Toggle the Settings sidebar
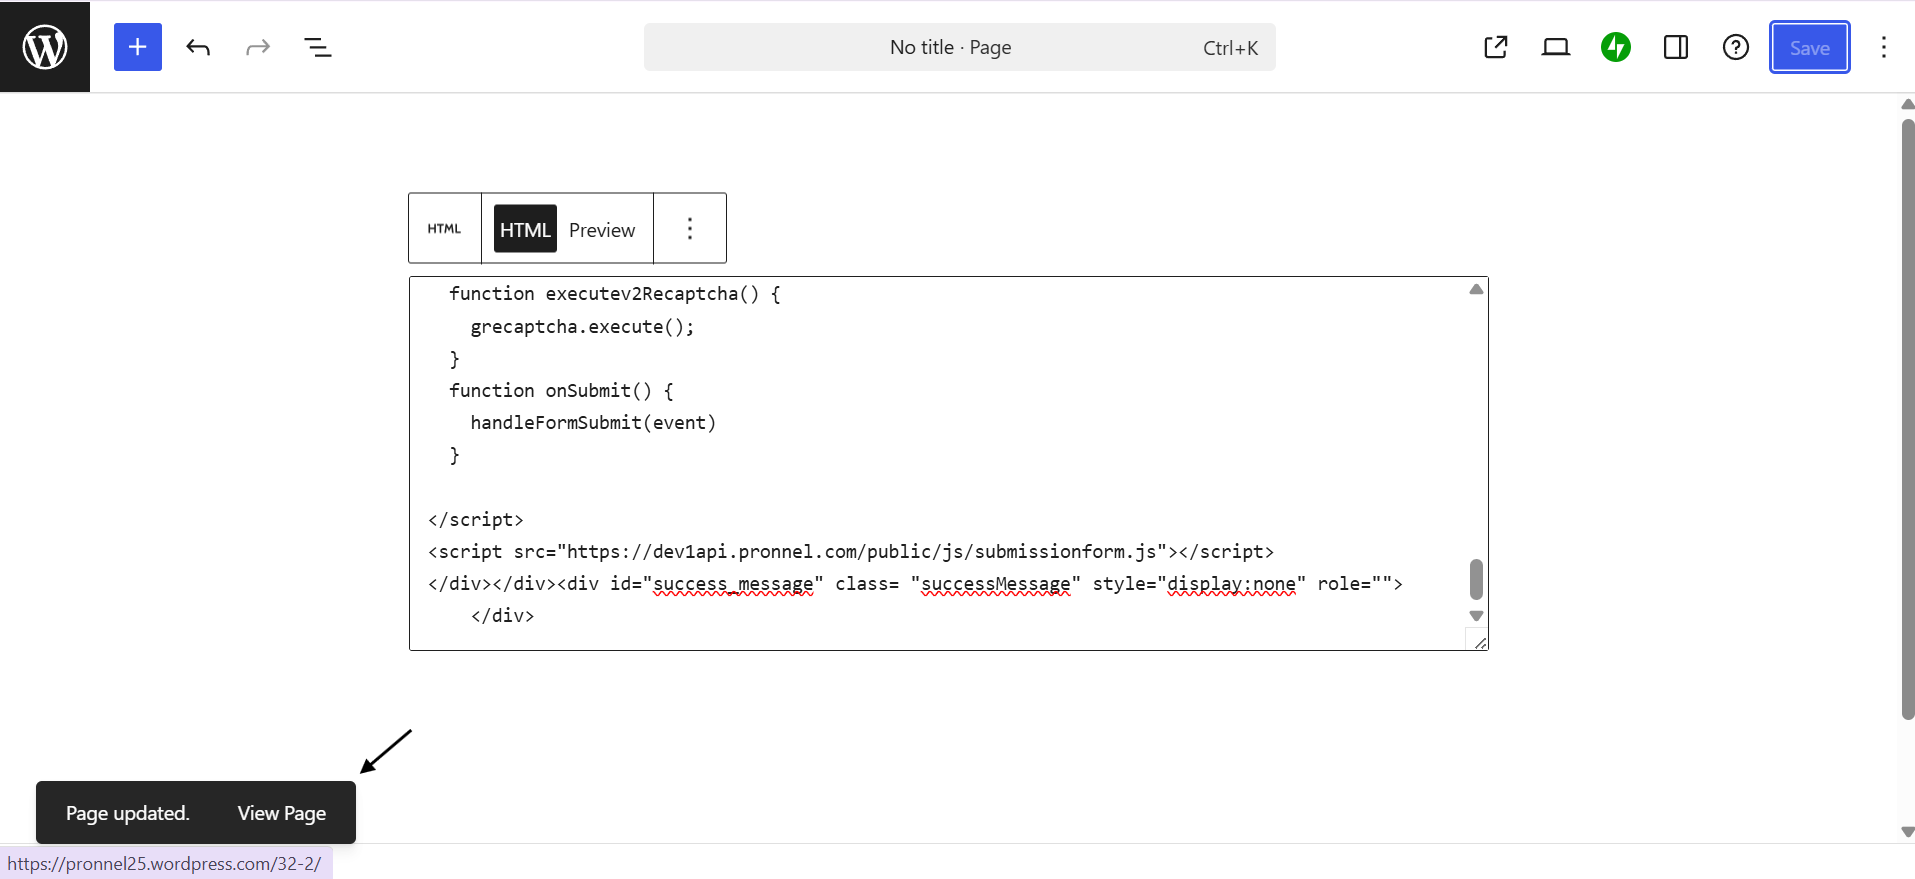 click(x=1676, y=47)
